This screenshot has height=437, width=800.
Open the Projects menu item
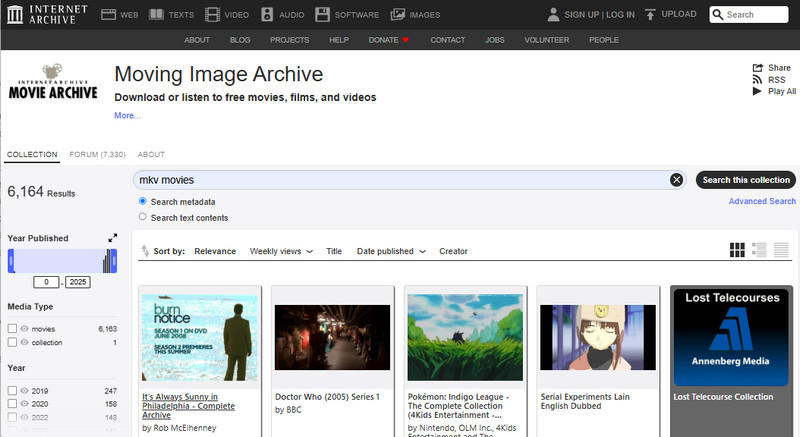(289, 40)
